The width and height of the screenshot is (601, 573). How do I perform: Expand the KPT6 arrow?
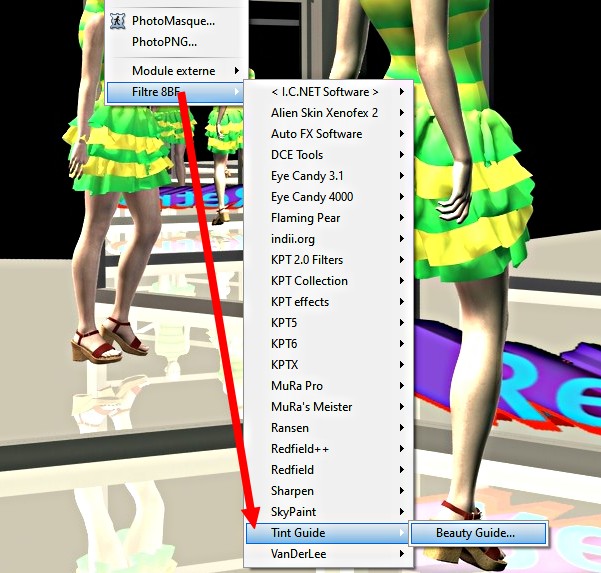pos(401,344)
